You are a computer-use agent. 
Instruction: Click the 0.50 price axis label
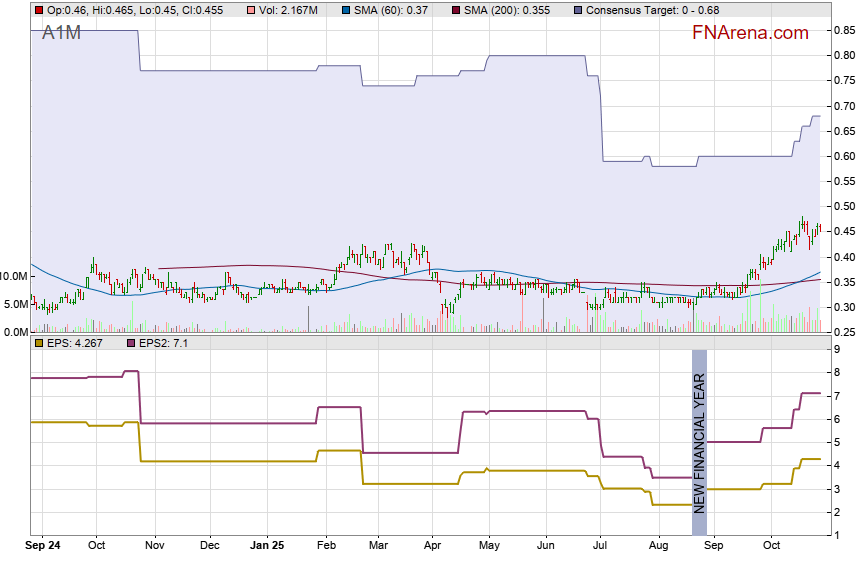(x=842, y=207)
